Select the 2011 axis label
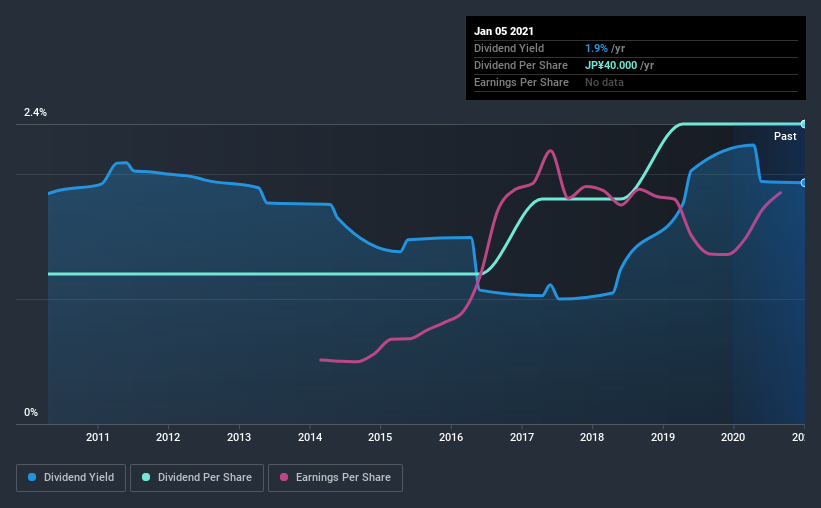This screenshot has height=508, width=821. (97, 437)
